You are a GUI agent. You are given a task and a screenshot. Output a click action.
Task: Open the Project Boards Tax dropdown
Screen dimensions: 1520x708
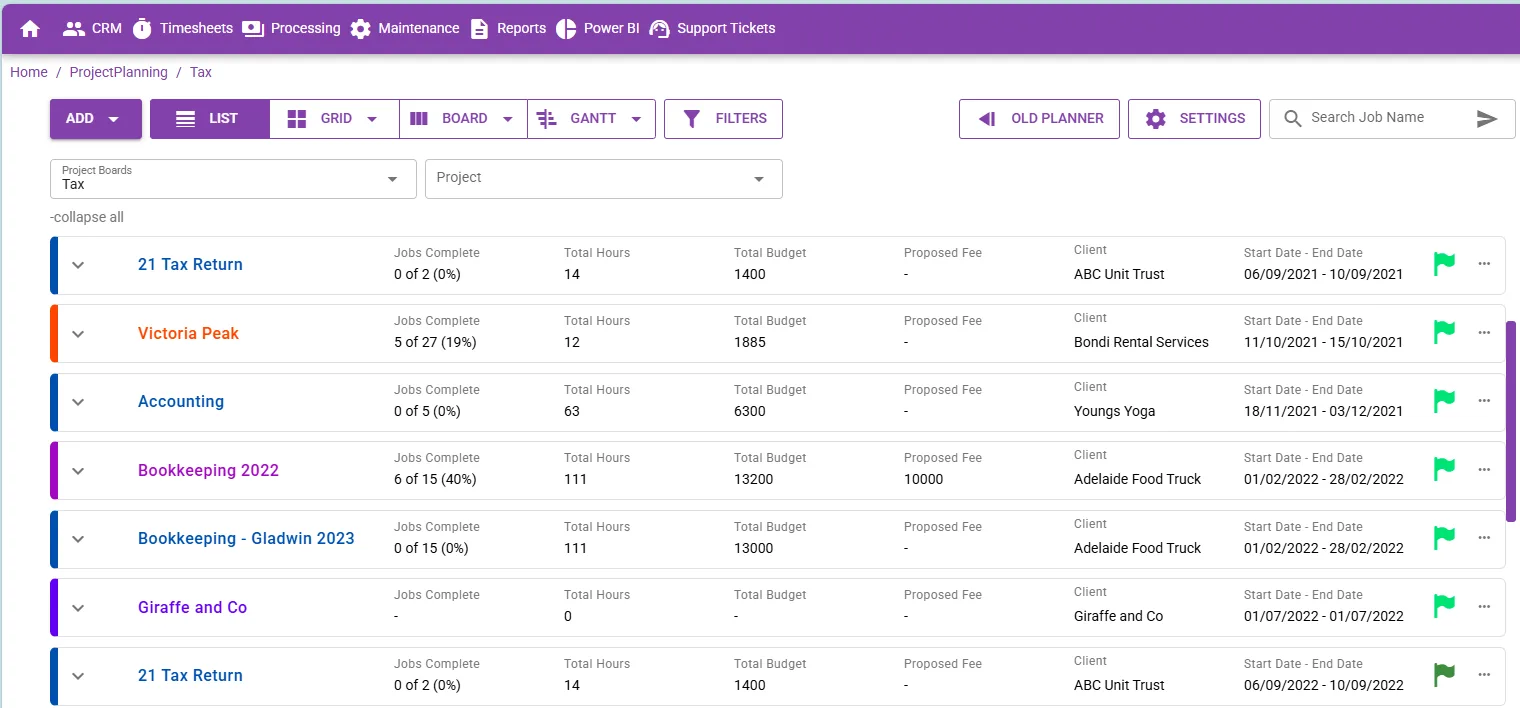[x=233, y=179]
